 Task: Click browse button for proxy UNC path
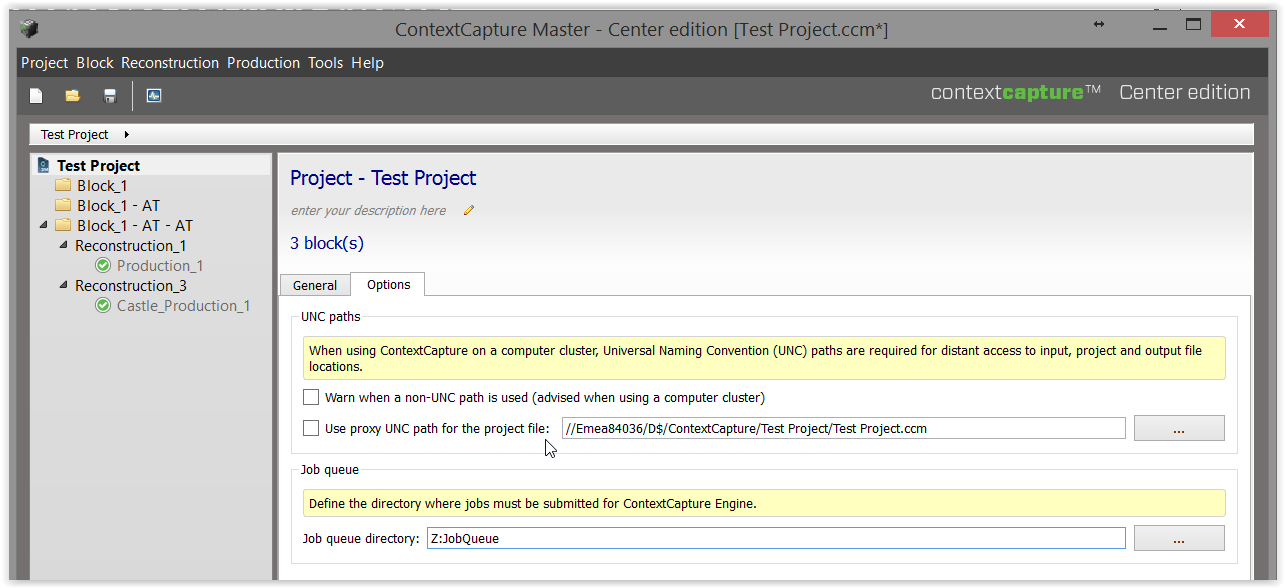pos(1179,428)
